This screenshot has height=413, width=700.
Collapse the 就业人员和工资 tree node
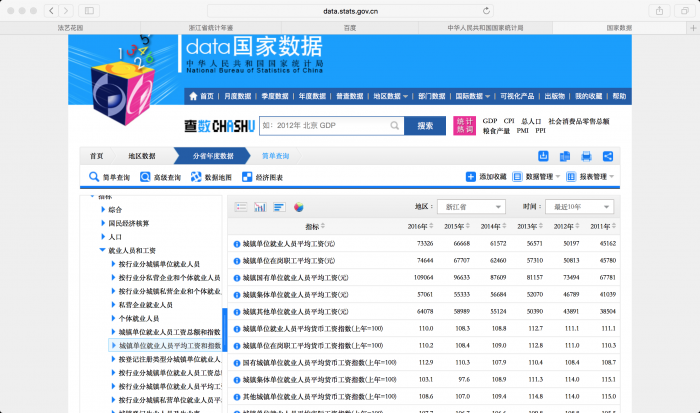[102, 250]
